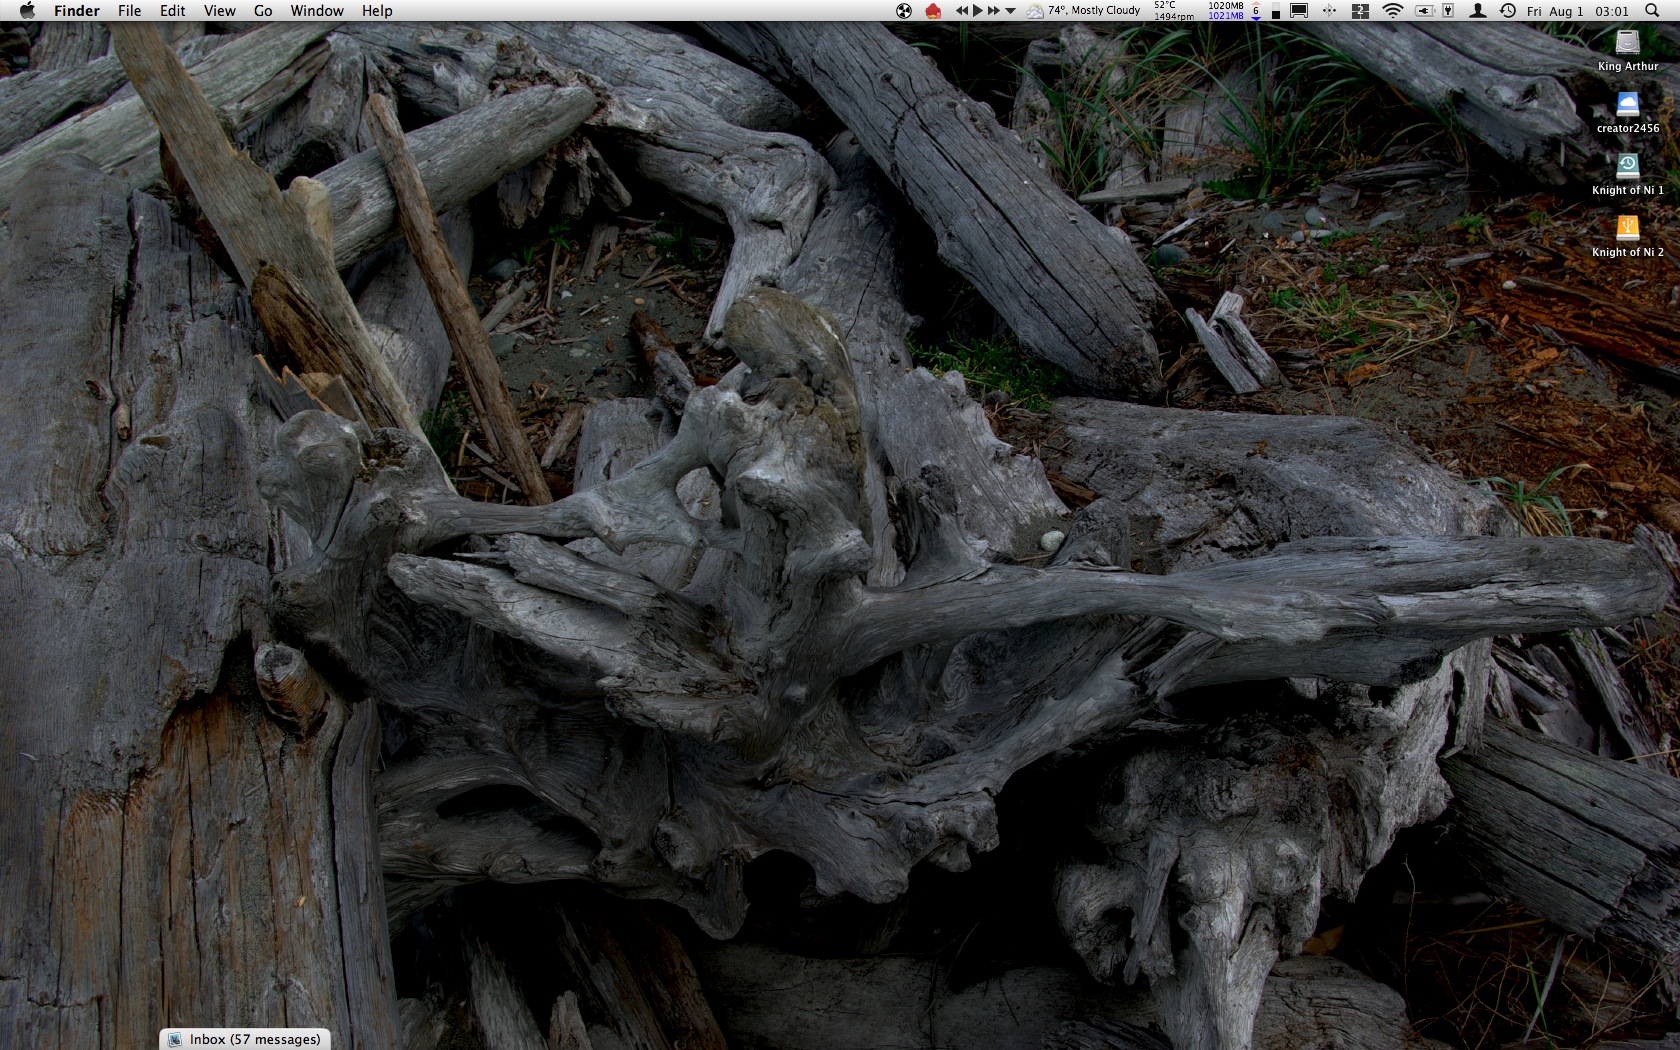Open the Window menu
This screenshot has width=1680, height=1050.
pos(317,11)
